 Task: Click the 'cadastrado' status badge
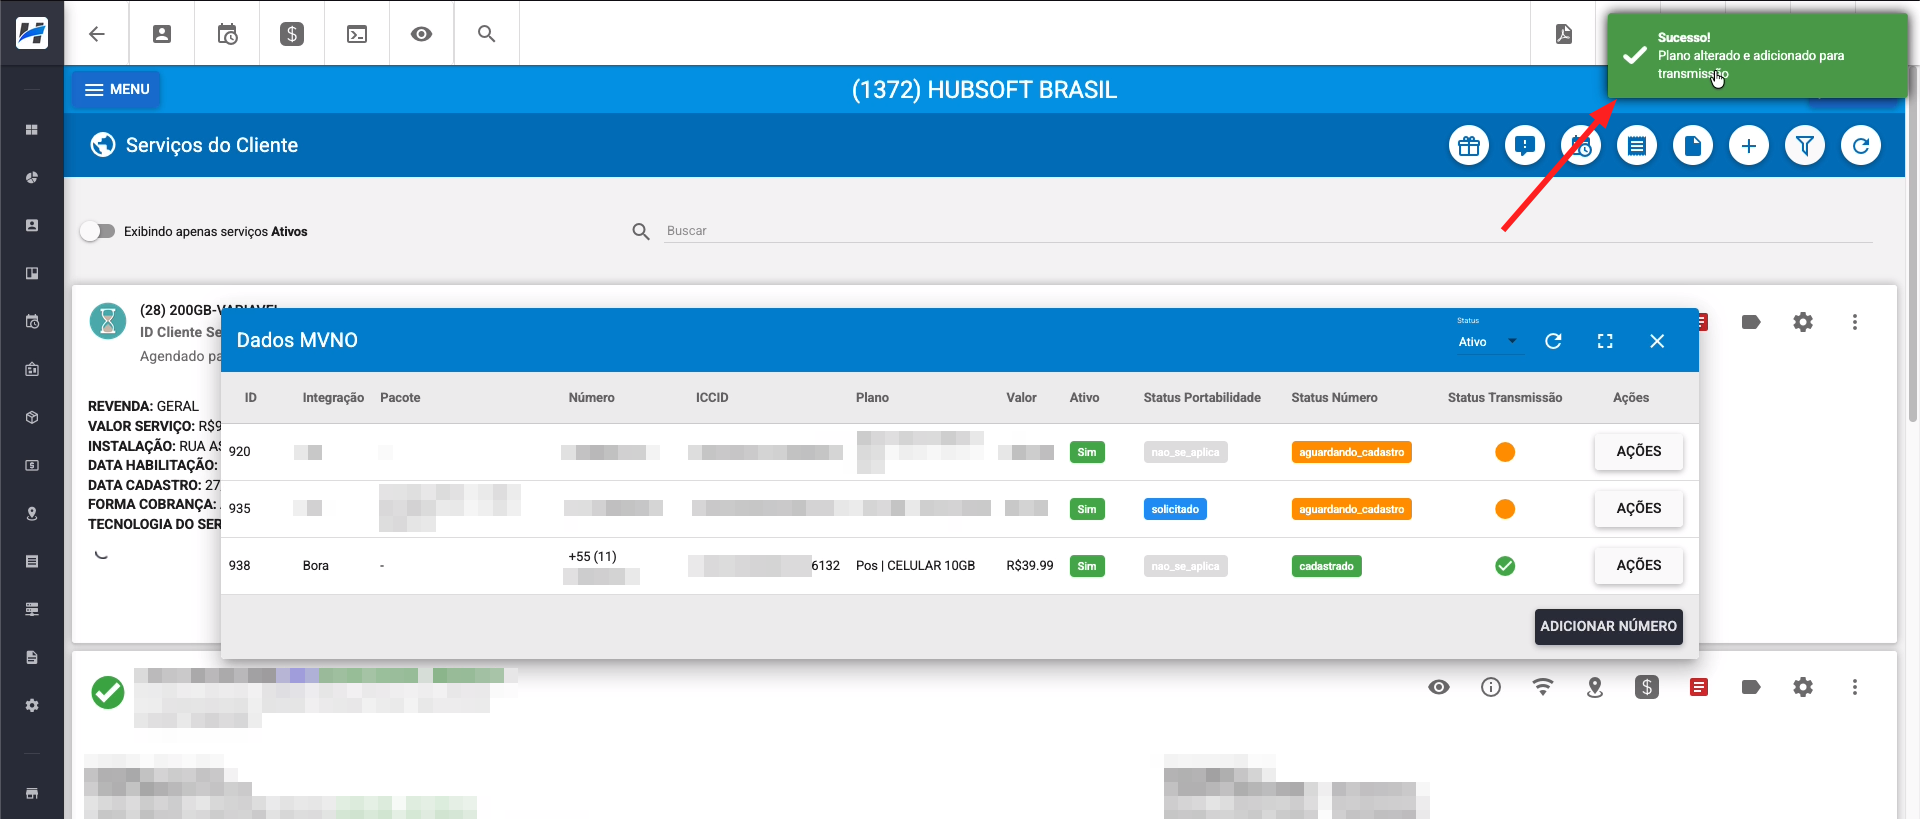click(x=1326, y=566)
